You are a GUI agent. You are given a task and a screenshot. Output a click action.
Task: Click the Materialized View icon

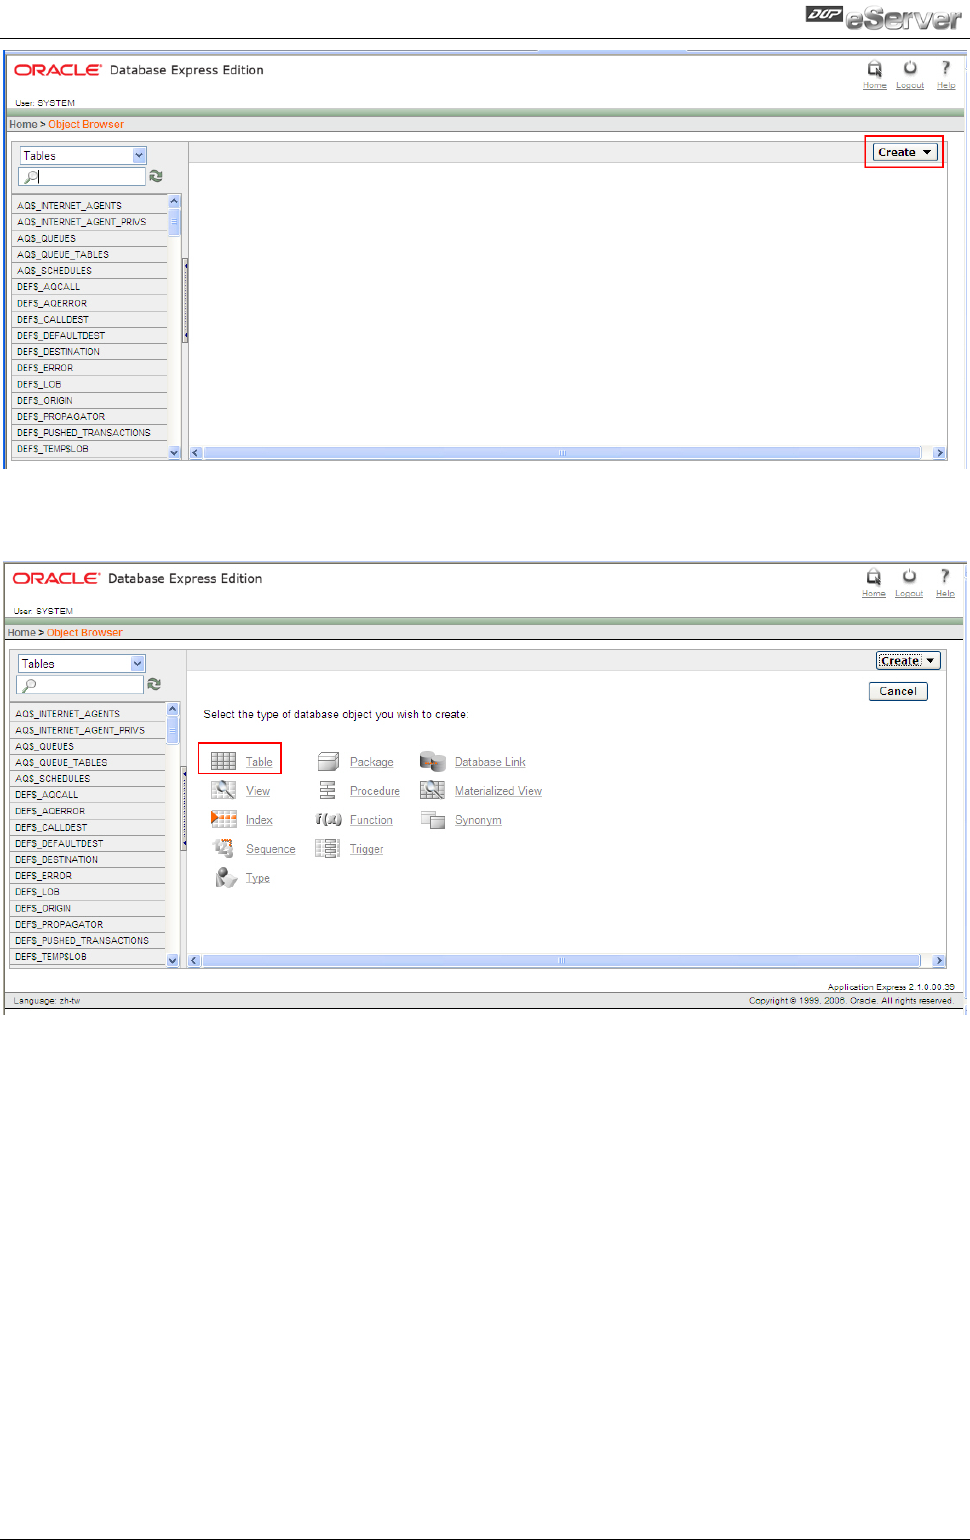pos(432,790)
